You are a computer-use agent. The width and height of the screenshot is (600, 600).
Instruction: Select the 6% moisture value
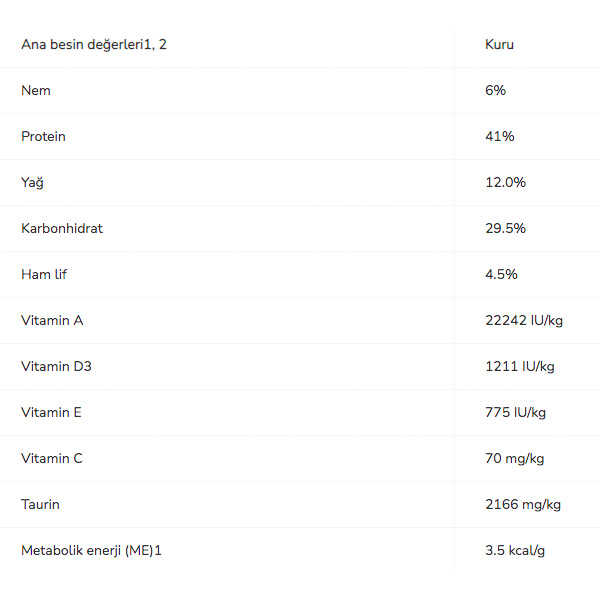click(x=496, y=90)
